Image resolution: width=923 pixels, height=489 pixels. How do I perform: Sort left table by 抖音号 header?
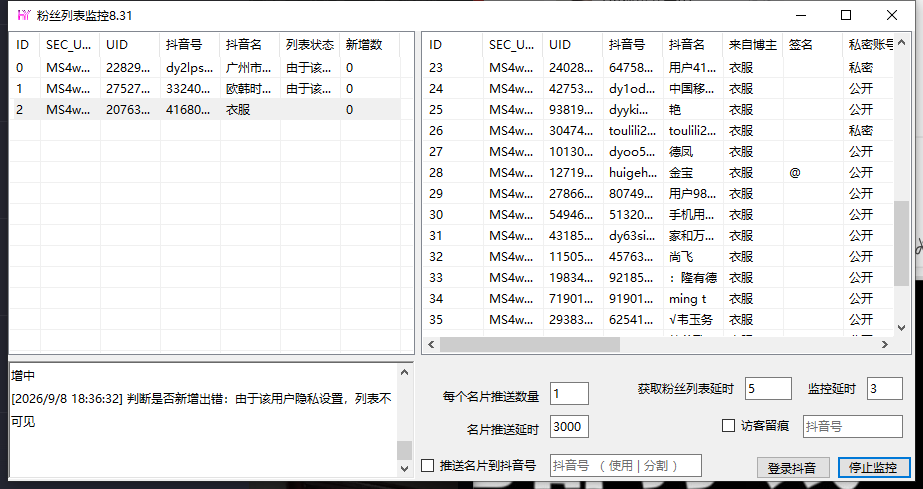click(190, 45)
